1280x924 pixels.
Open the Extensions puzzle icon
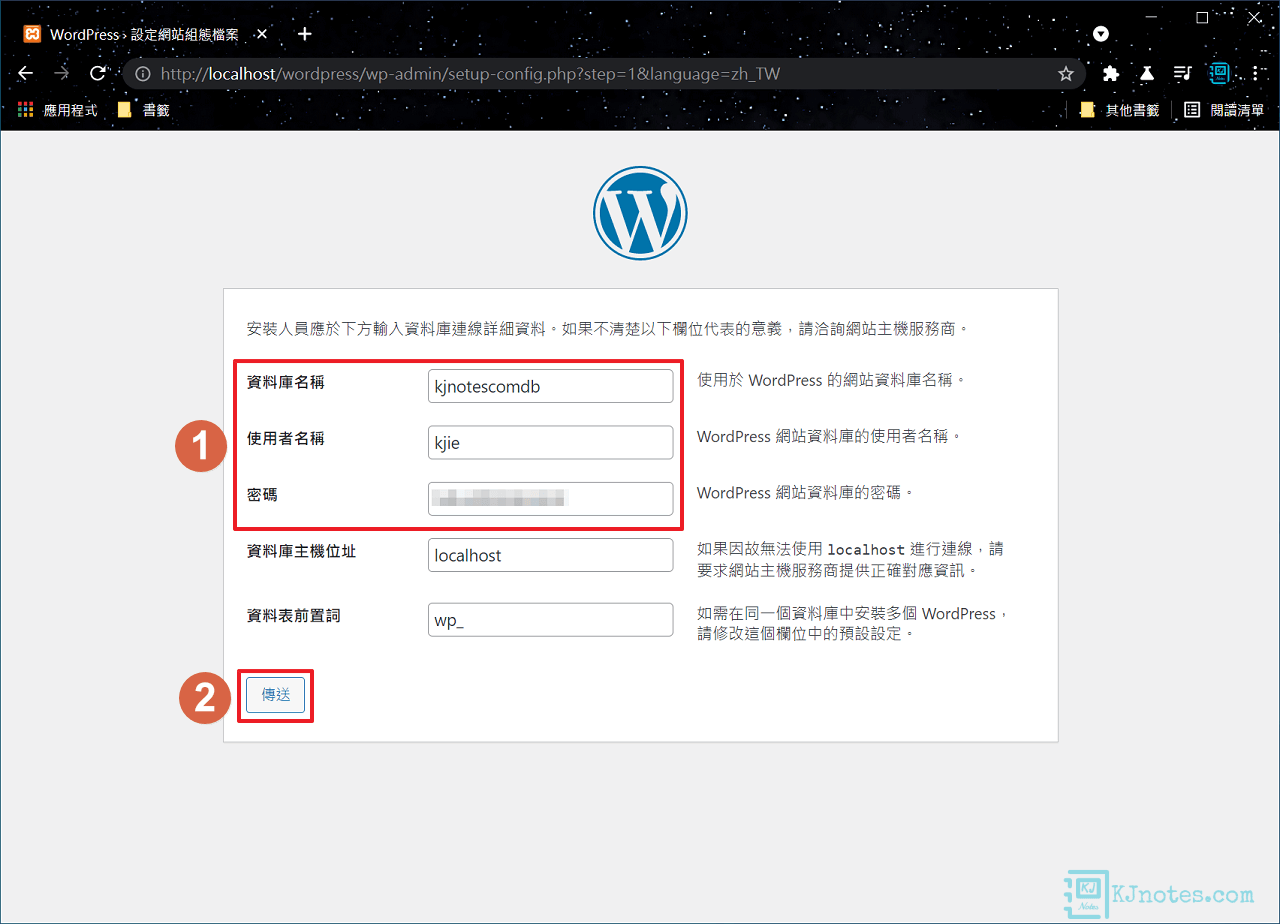tap(1110, 73)
